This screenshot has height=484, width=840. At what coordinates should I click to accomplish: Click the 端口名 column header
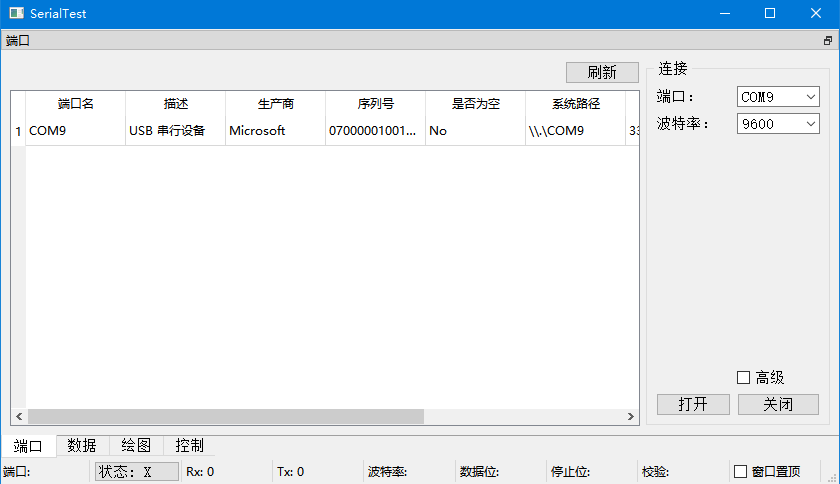click(x=76, y=104)
